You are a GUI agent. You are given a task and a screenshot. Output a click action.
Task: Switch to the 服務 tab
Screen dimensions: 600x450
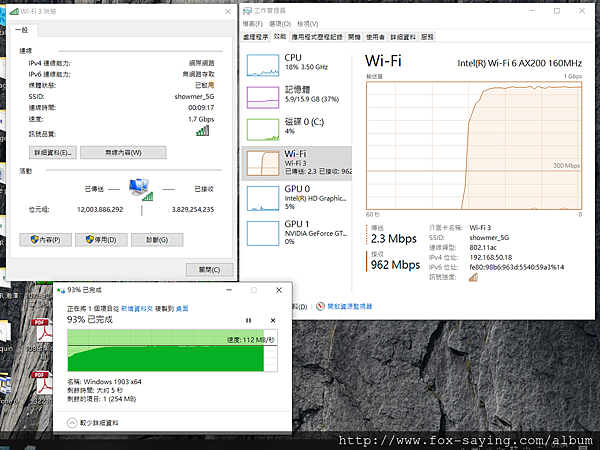427,37
